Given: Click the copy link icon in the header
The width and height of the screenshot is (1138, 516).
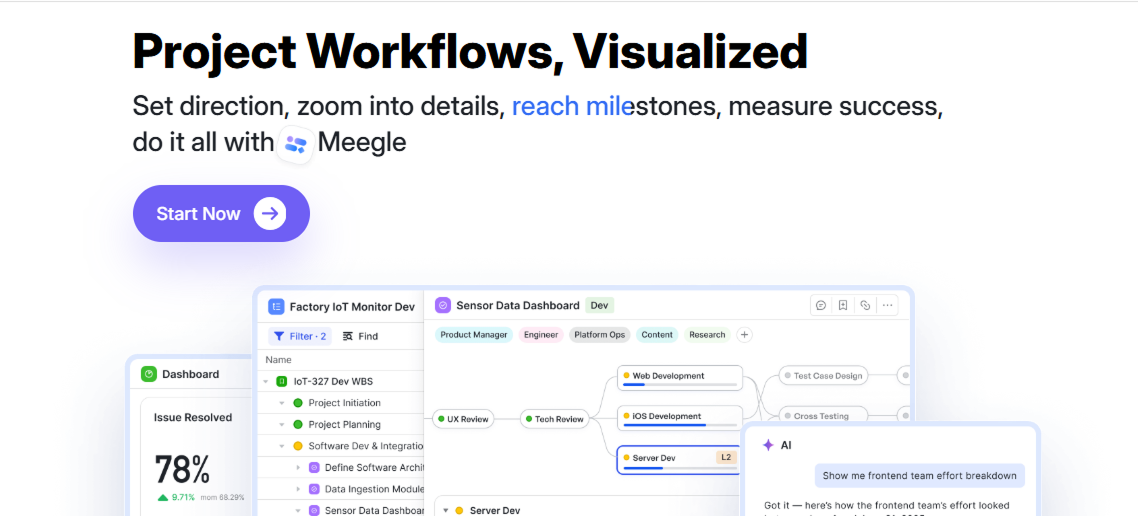Looking at the screenshot, I should [x=865, y=305].
